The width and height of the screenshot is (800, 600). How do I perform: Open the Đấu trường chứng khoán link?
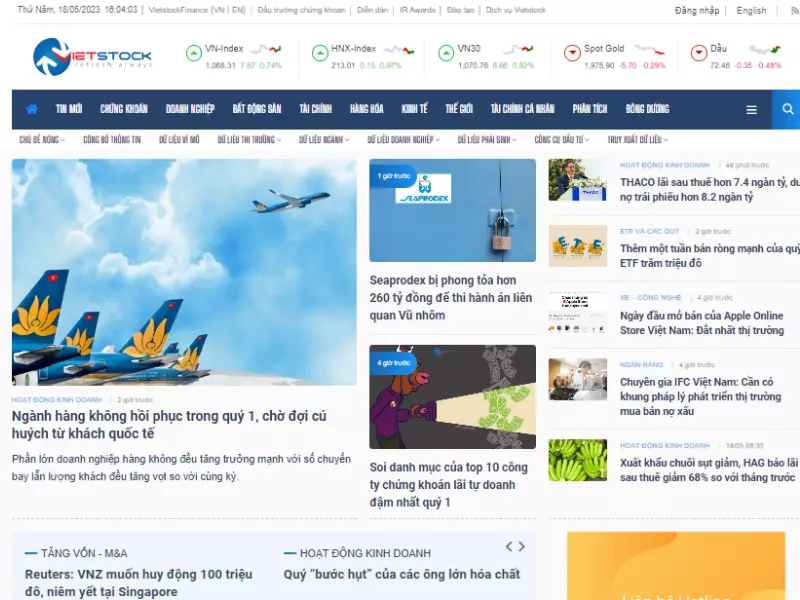coord(301,10)
